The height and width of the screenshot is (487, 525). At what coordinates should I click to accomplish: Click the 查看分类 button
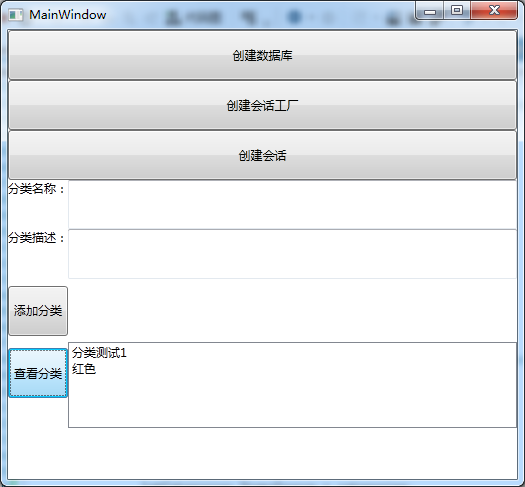pyautogui.click(x=38, y=373)
